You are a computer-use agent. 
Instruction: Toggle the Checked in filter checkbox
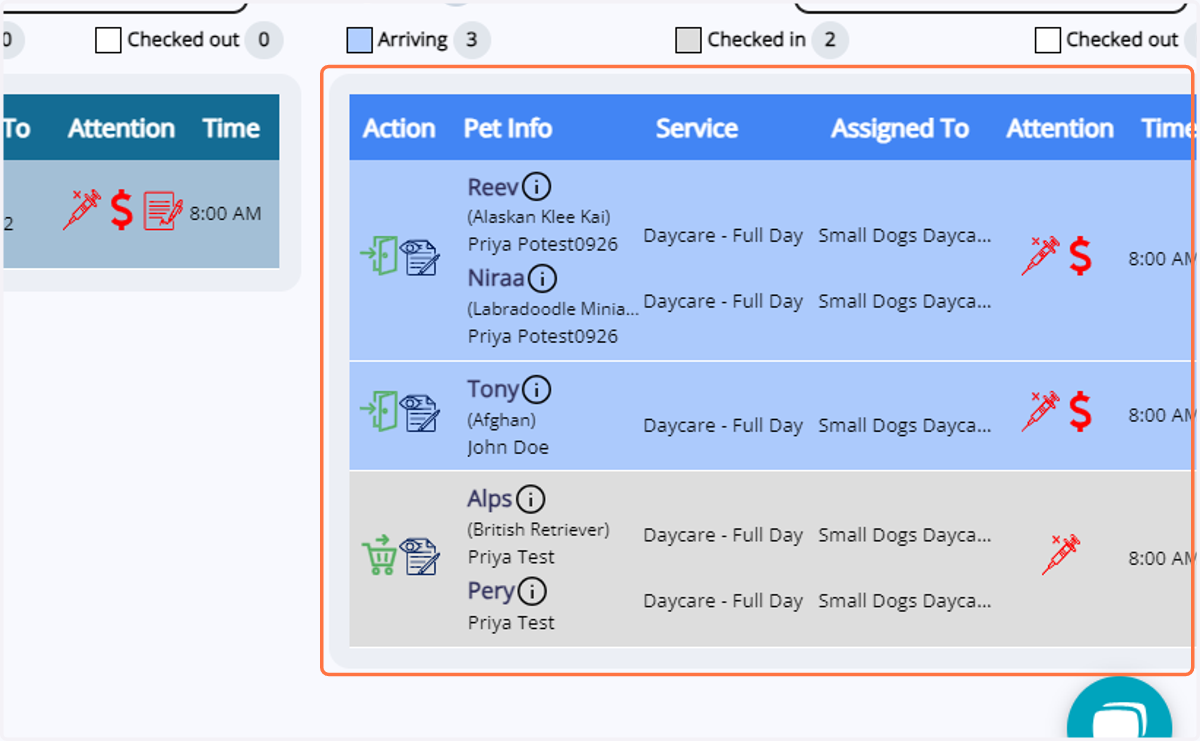689,40
